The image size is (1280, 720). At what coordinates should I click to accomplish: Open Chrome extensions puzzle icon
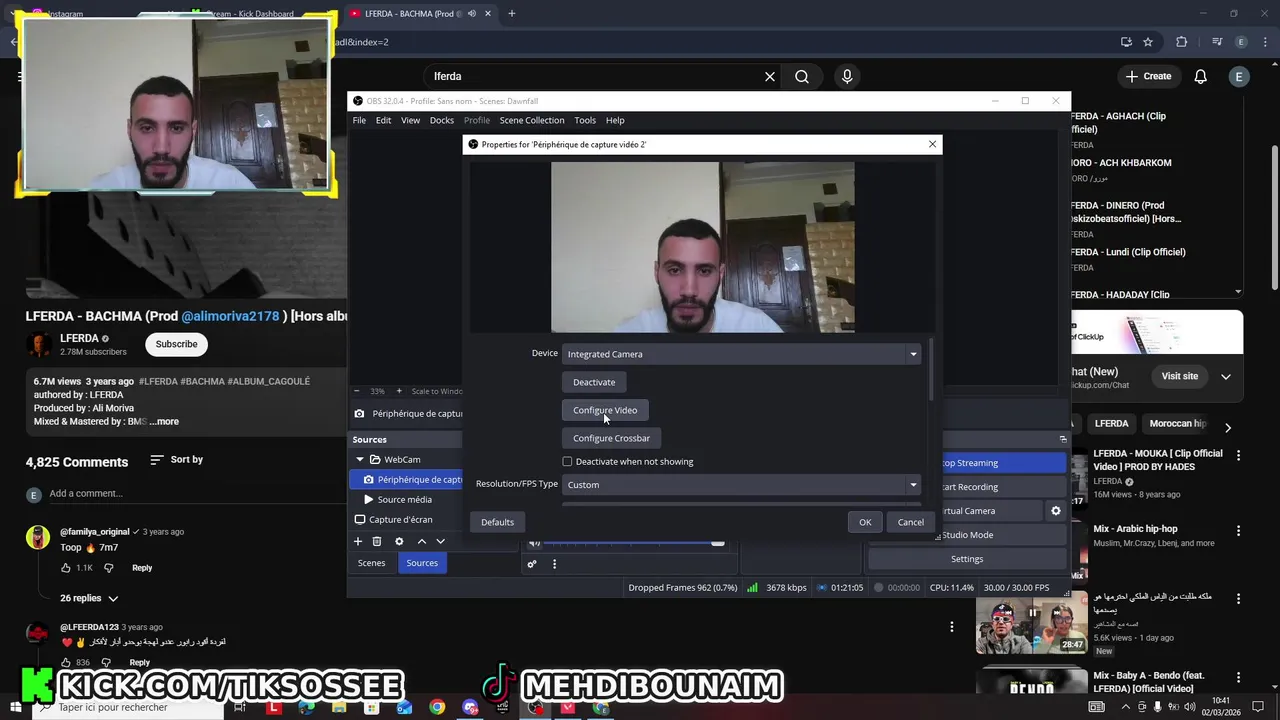click(1181, 42)
